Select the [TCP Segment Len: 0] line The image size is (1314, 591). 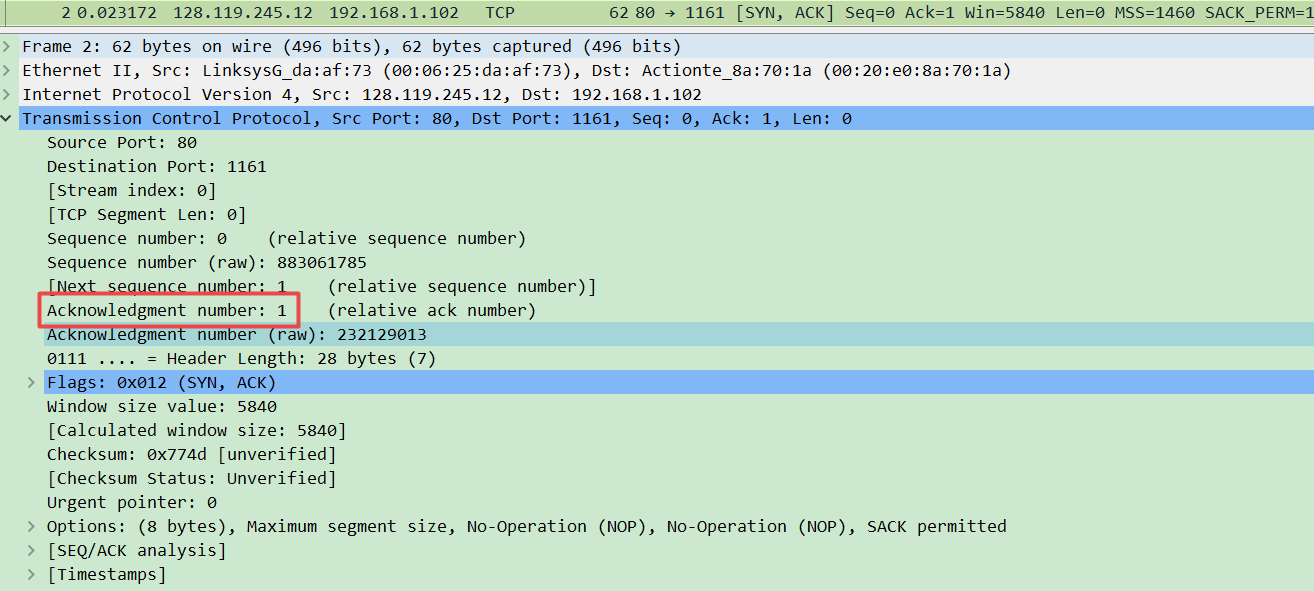pyautogui.click(x=147, y=215)
